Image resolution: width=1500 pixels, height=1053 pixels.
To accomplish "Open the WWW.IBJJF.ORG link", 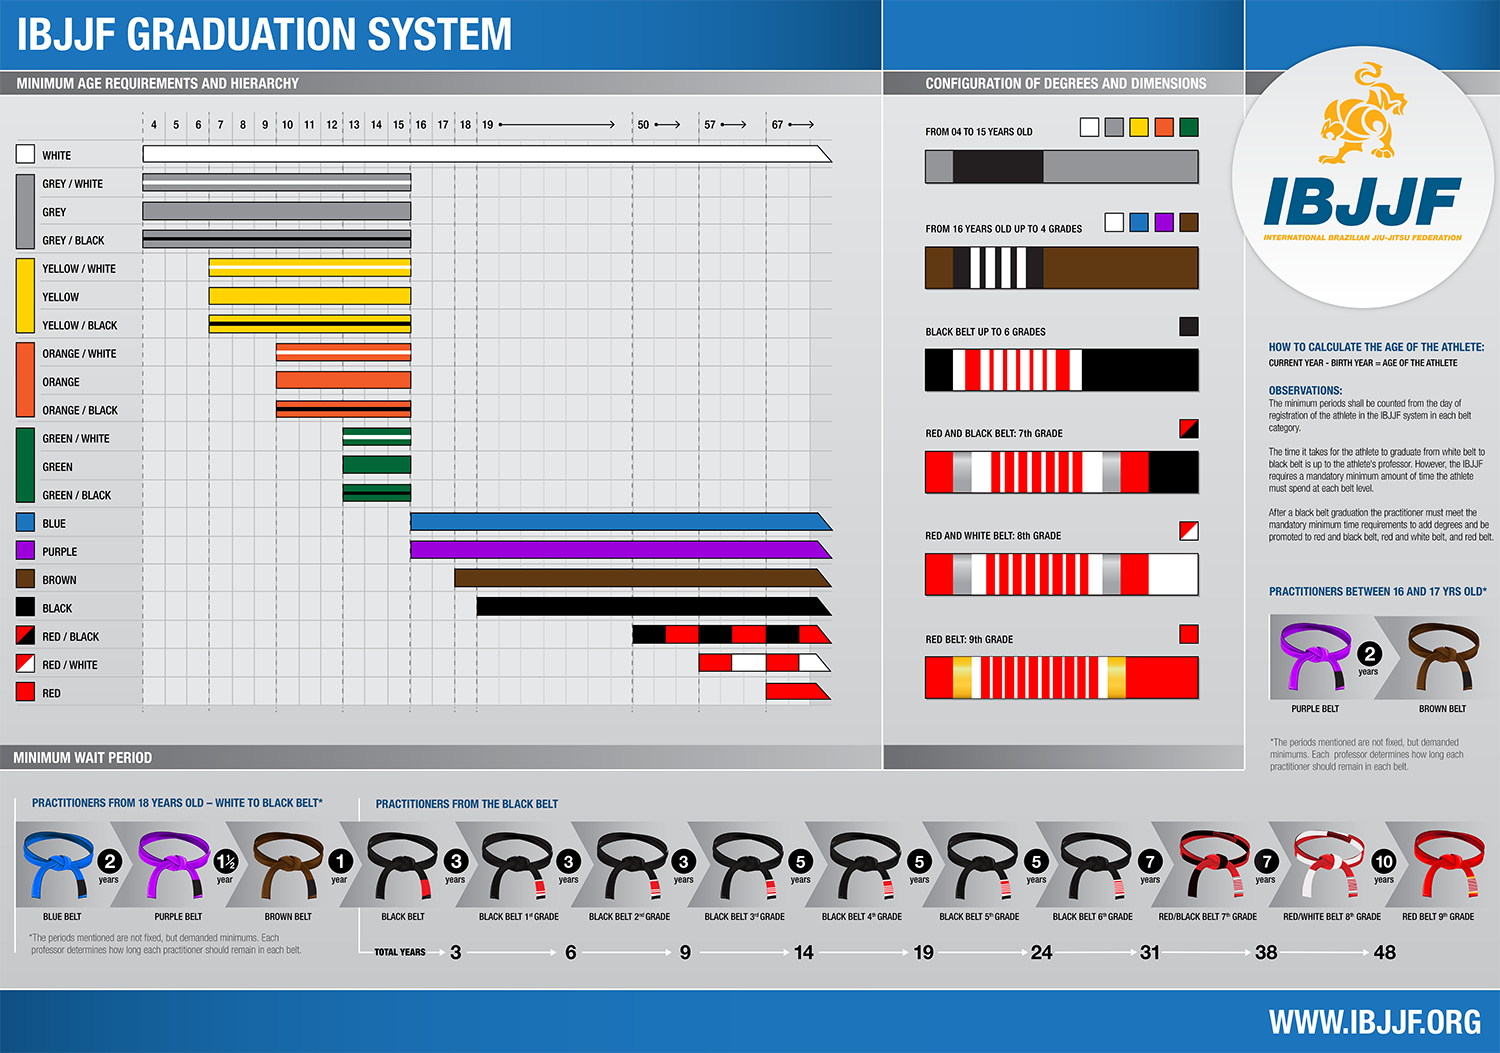I will pos(1375,1022).
